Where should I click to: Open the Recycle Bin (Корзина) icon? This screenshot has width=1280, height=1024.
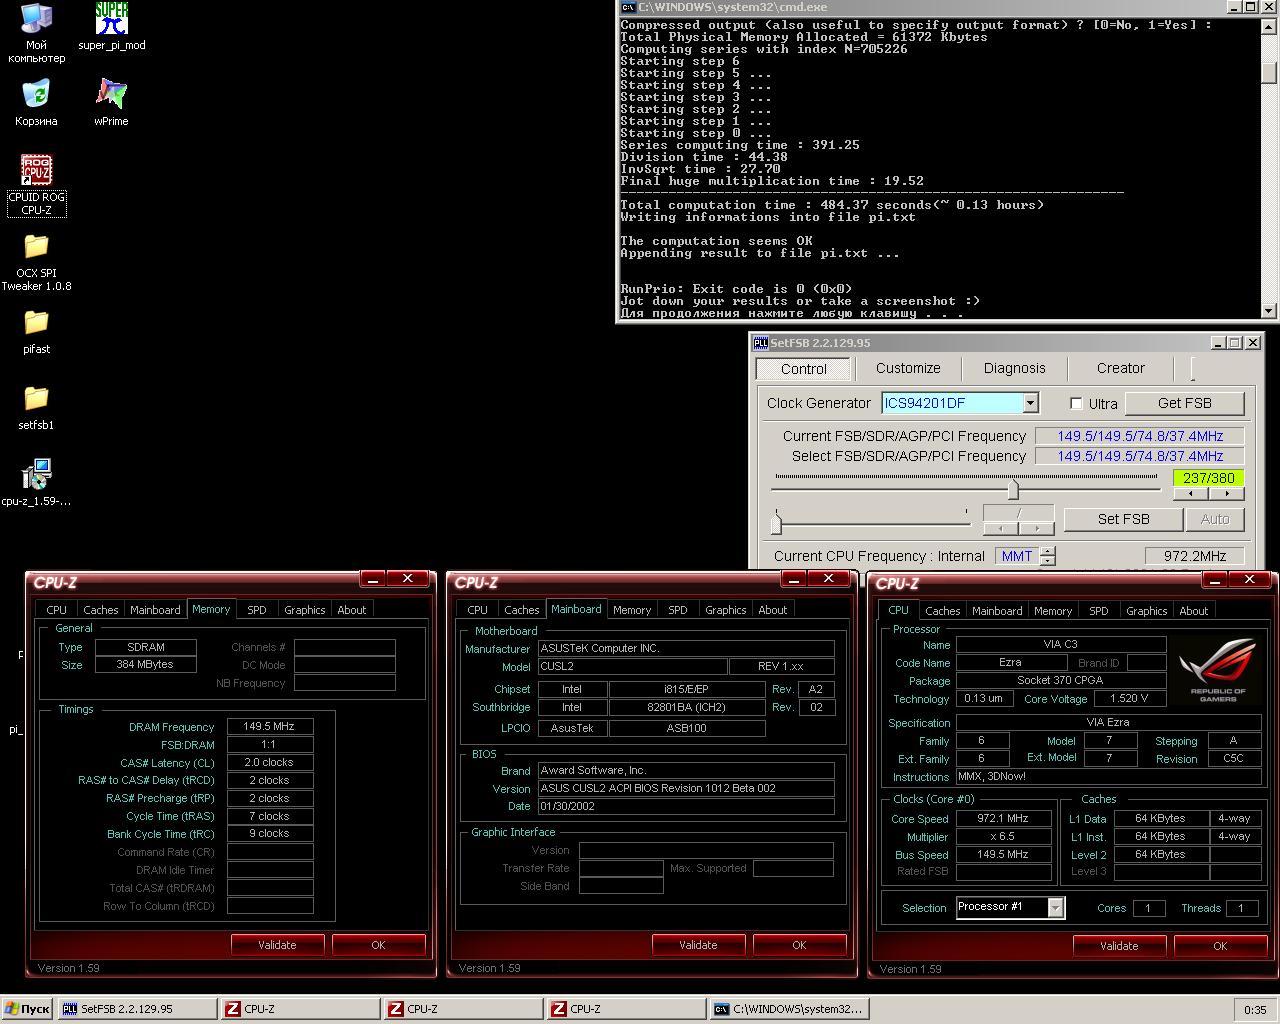(36, 103)
